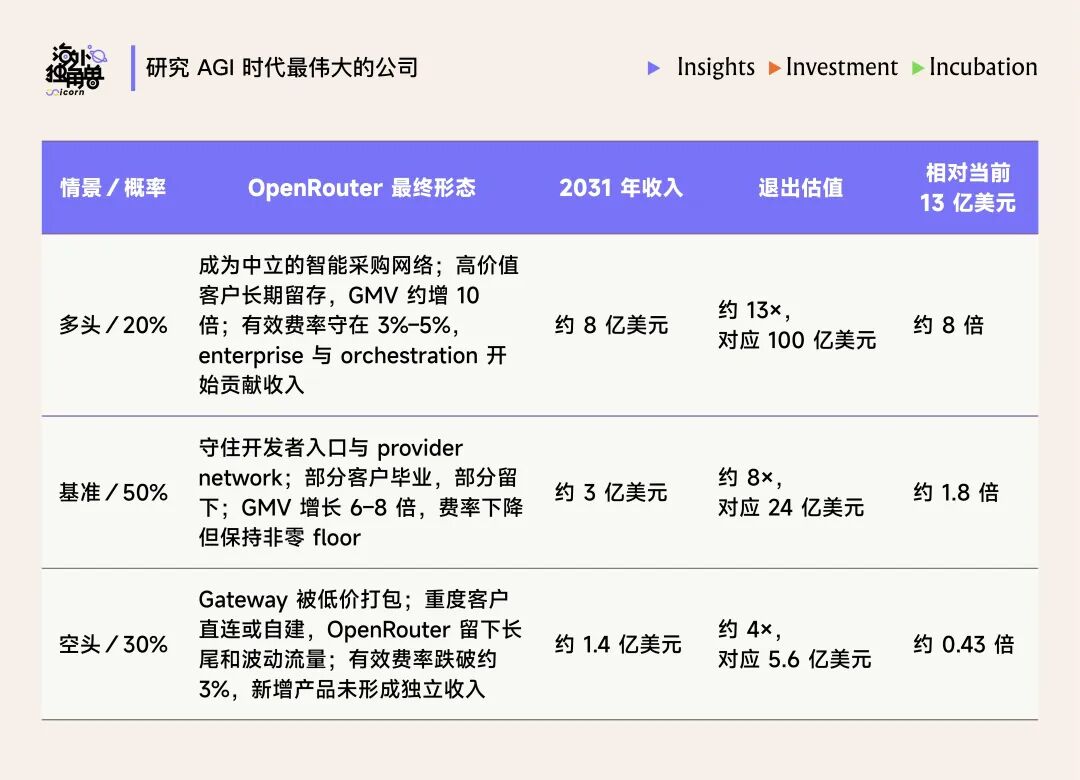The width and height of the screenshot is (1080, 780).
Task: Click the OpenRouter 最终形态 column header
Action: click(362, 187)
